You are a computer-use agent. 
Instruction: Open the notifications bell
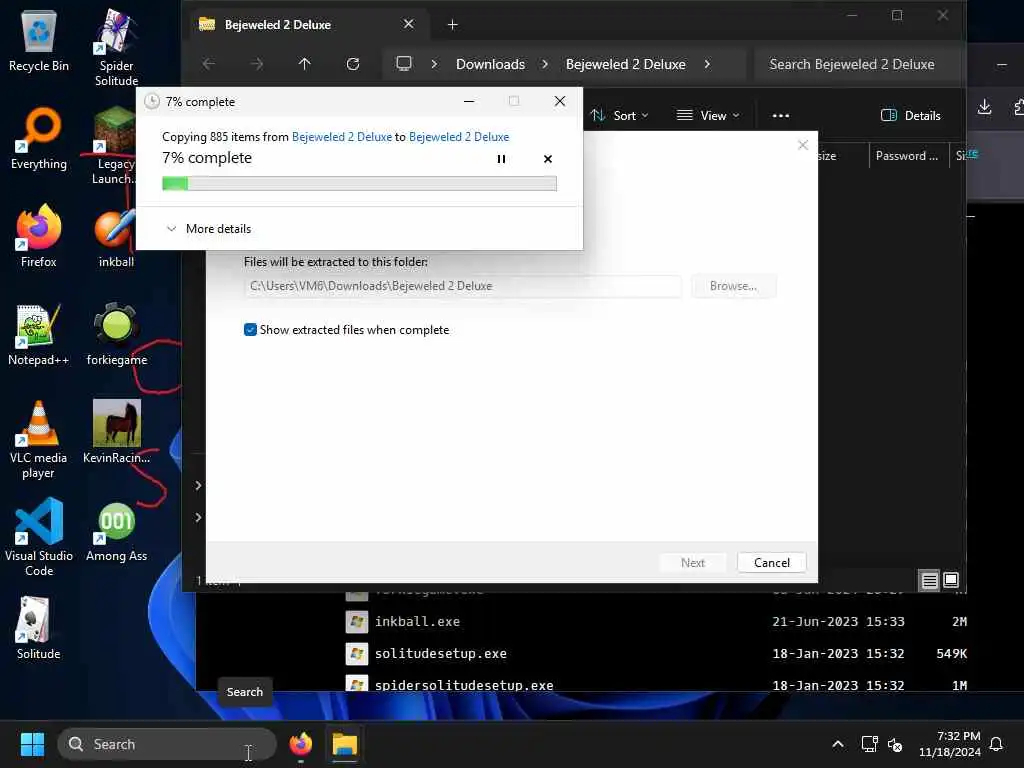[x=997, y=744]
